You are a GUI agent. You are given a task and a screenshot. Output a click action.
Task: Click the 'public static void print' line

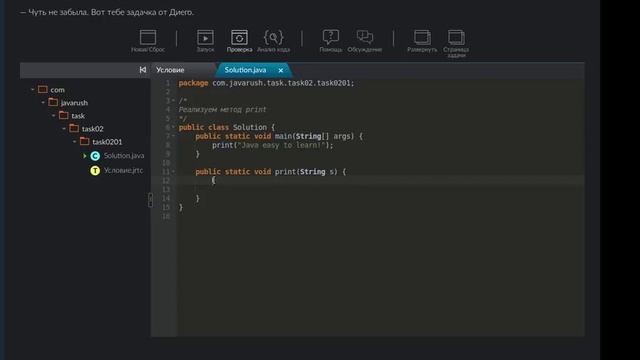[x=270, y=171]
